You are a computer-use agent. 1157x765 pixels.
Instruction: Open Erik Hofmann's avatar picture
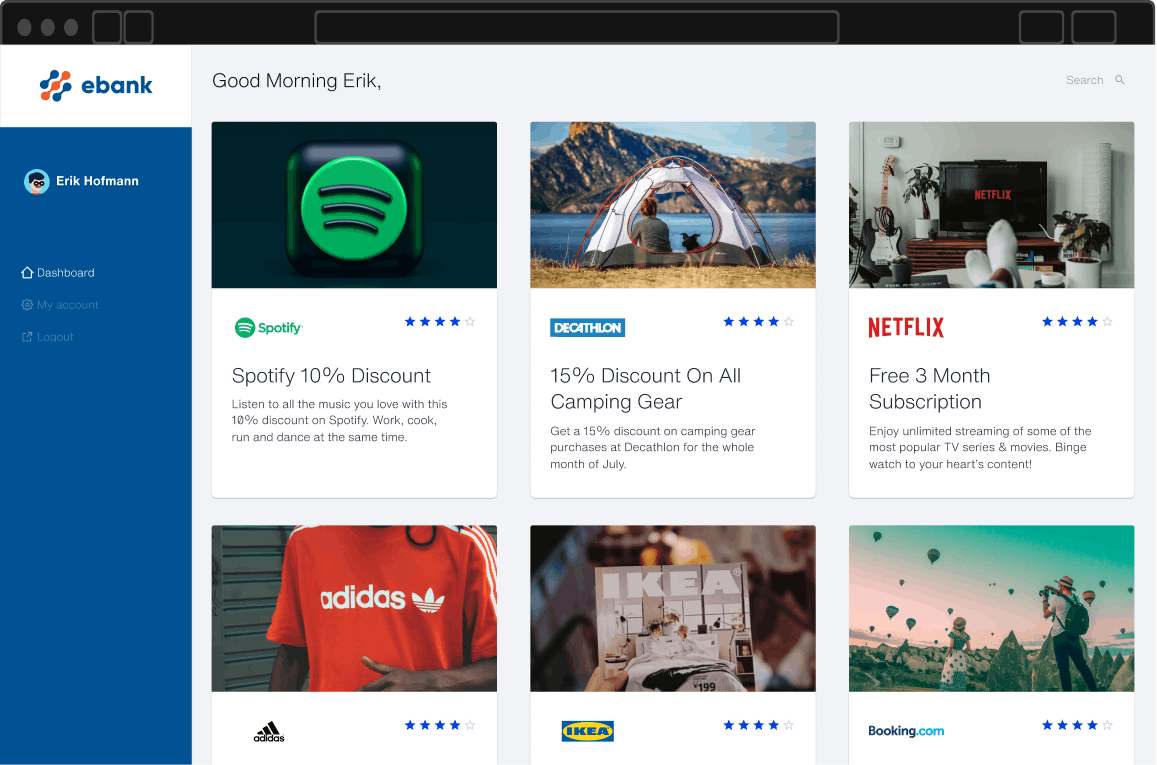[x=36, y=181]
